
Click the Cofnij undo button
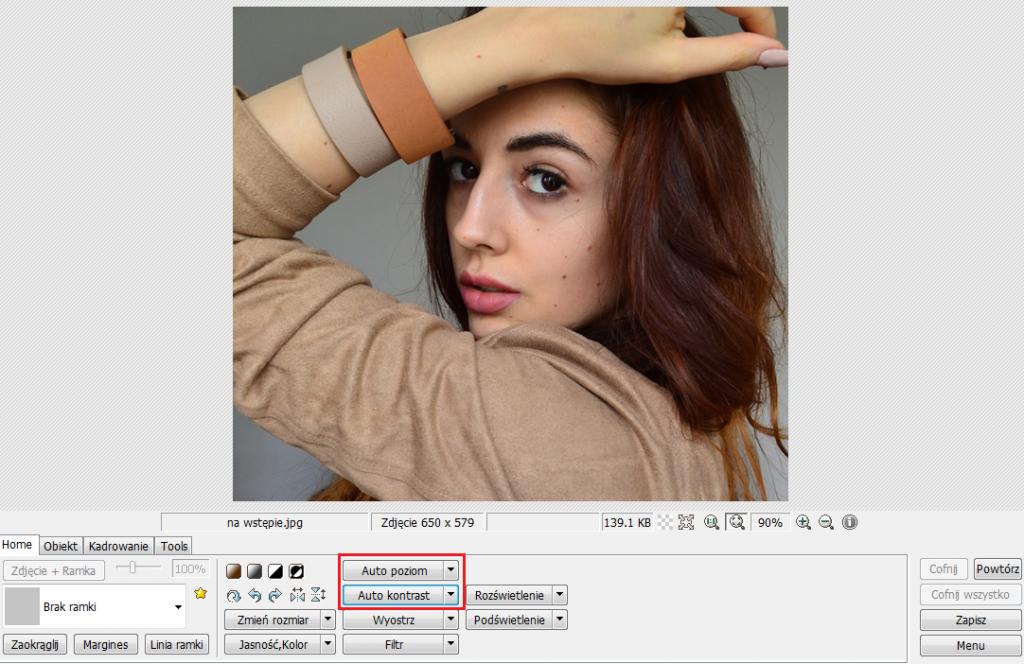944,569
